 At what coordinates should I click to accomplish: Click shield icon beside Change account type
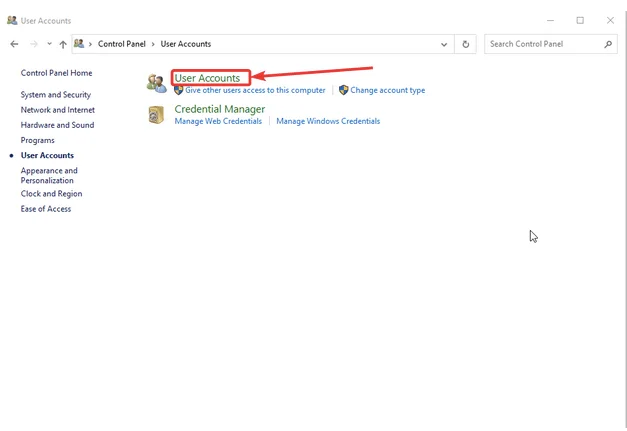coord(343,90)
